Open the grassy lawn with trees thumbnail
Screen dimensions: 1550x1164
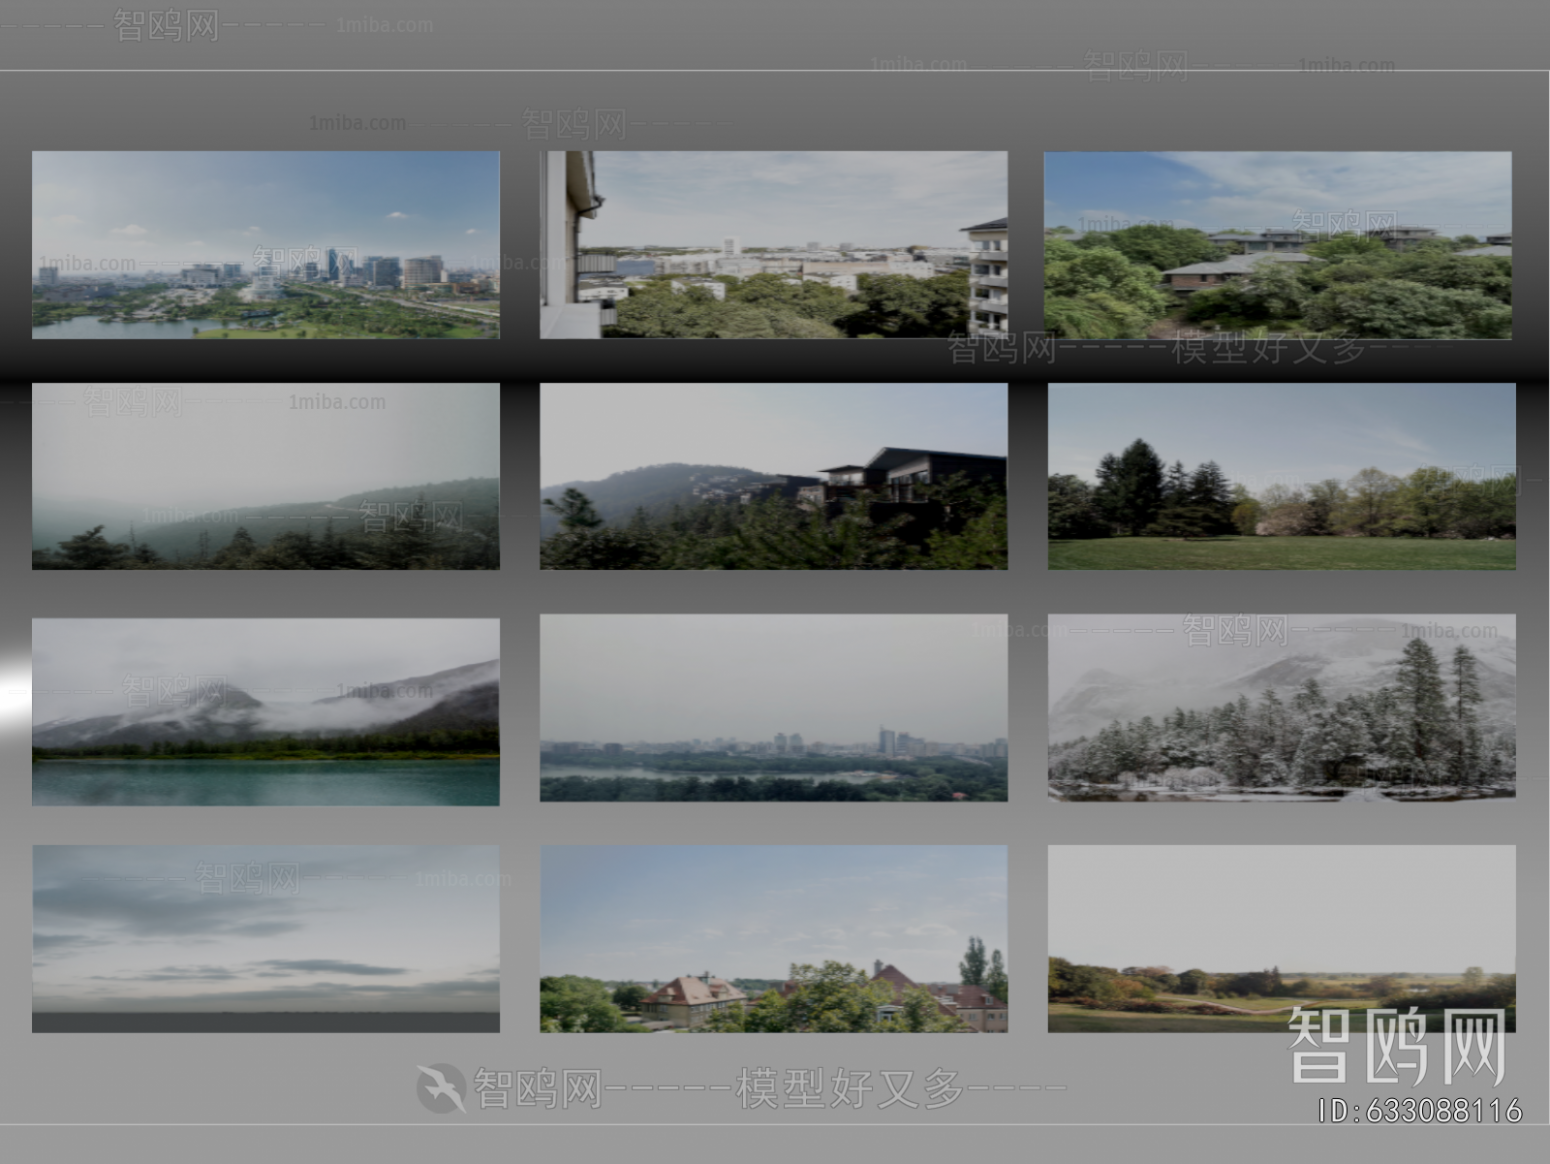[x=1280, y=477]
